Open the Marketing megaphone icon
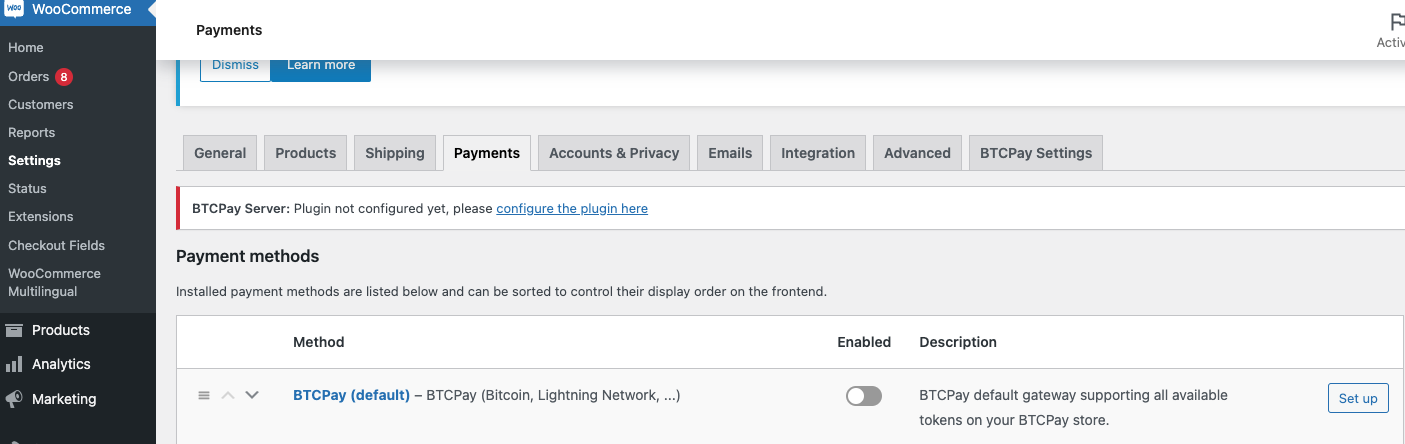 (x=14, y=399)
